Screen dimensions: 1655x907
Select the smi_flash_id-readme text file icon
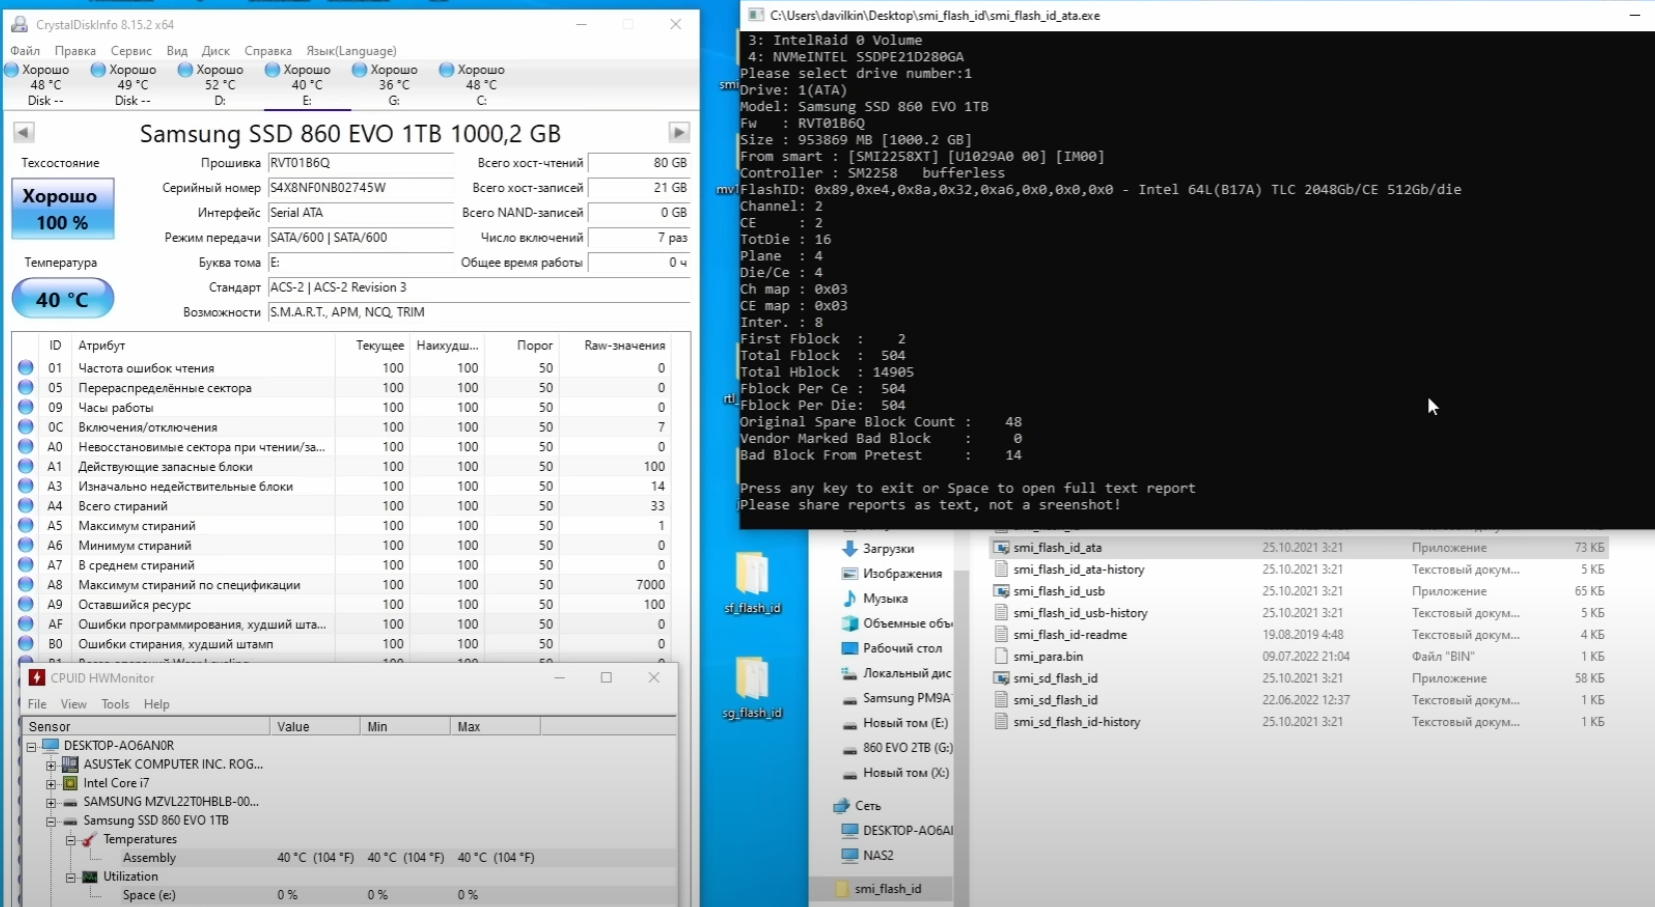1001,634
